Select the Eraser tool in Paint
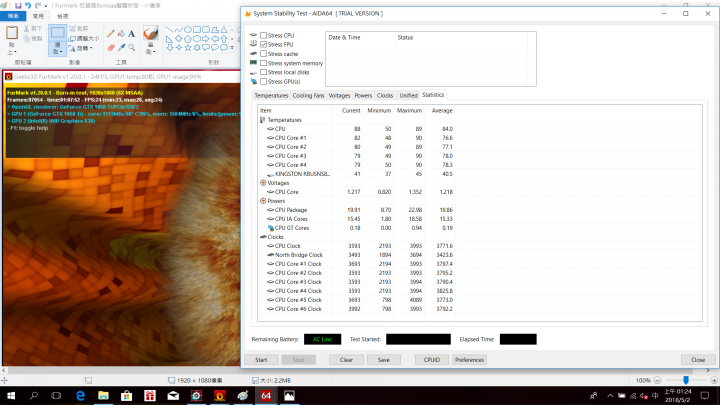Viewport: 720px width, 405px height. tap(111, 47)
